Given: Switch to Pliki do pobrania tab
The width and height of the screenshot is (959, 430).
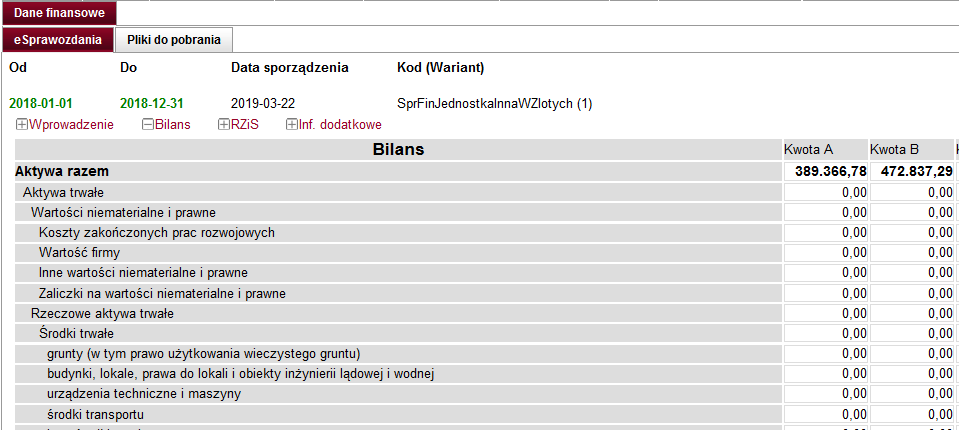Looking at the screenshot, I should (x=174, y=40).
